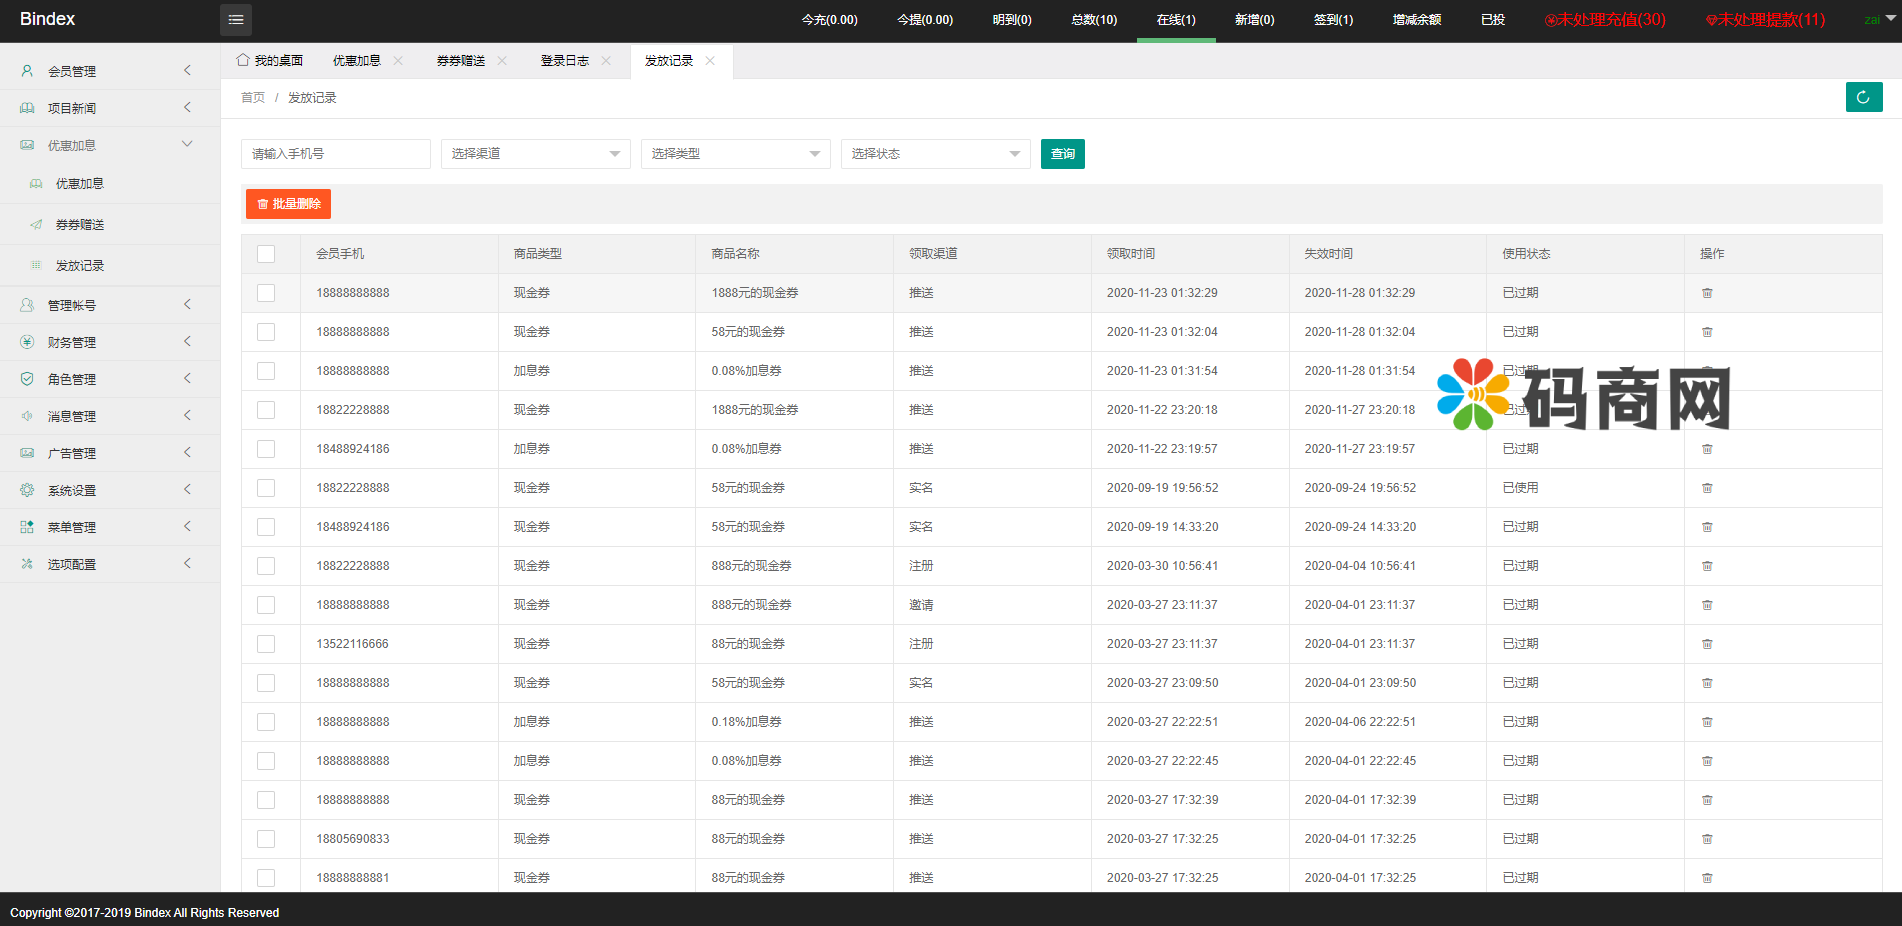Check the select-all checkbox in table header
The image size is (1902, 926).
[266, 254]
